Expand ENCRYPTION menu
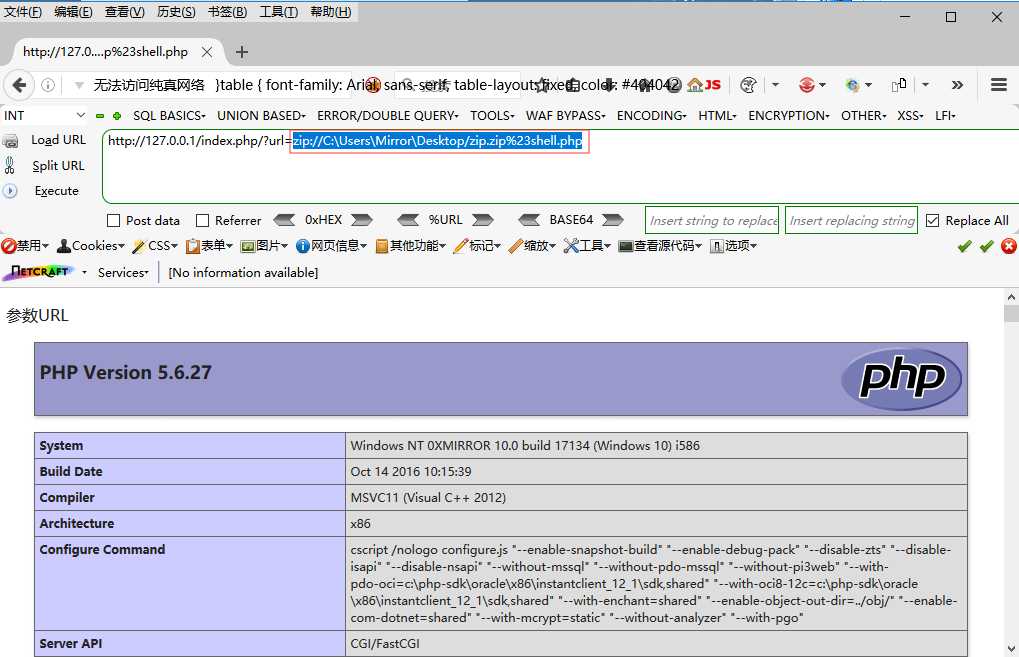1019x657 pixels. coord(789,116)
